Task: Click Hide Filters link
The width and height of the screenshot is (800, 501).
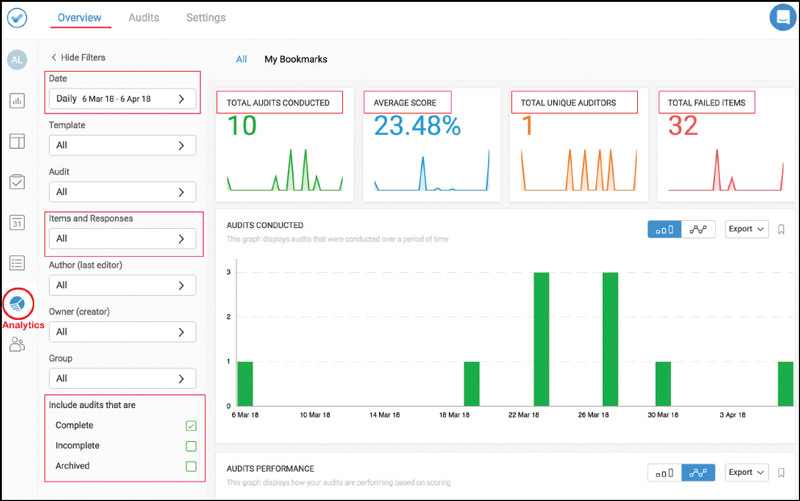Action: coord(78,58)
